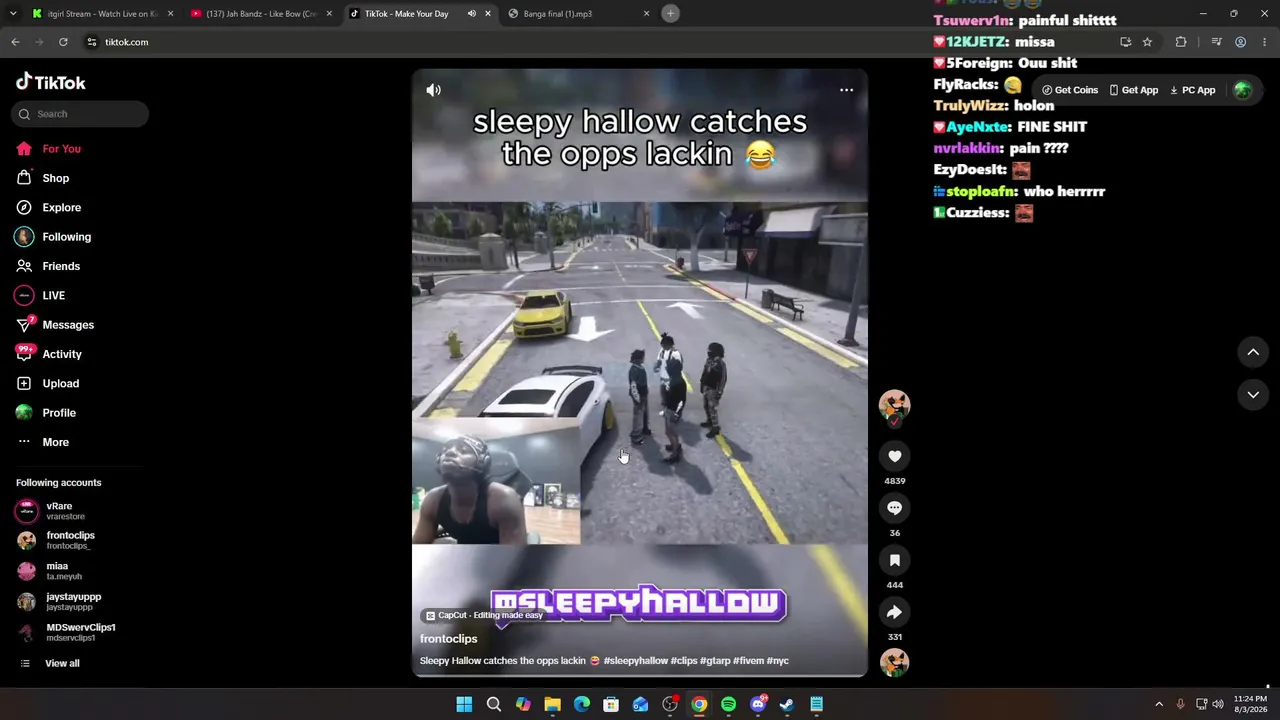Install the app via the address bar icon

click(1125, 42)
